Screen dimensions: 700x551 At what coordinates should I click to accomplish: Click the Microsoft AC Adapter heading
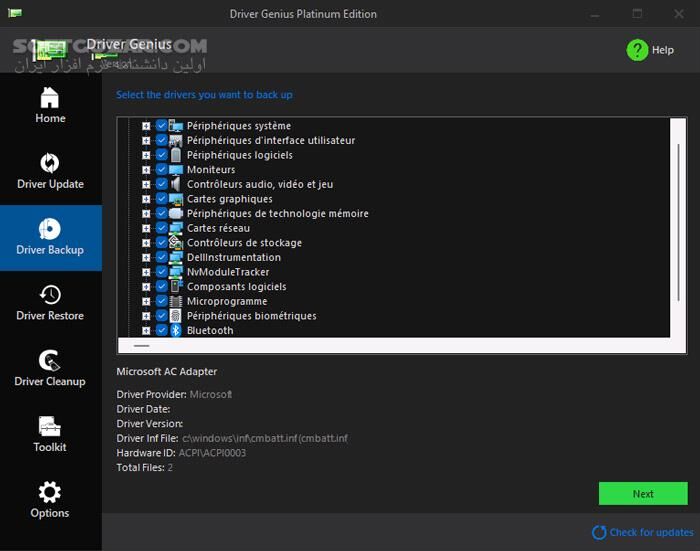tap(167, 372)
